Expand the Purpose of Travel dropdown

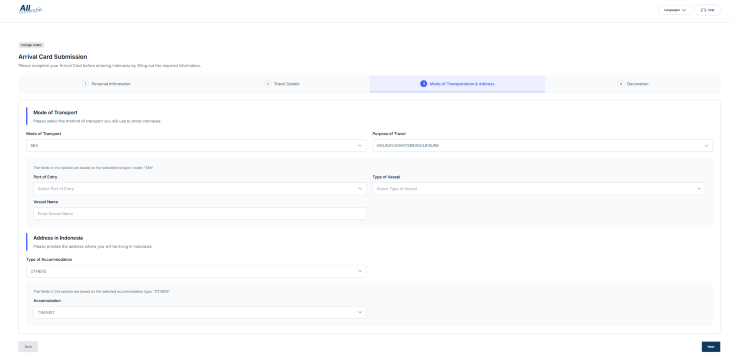click(542, 146)
